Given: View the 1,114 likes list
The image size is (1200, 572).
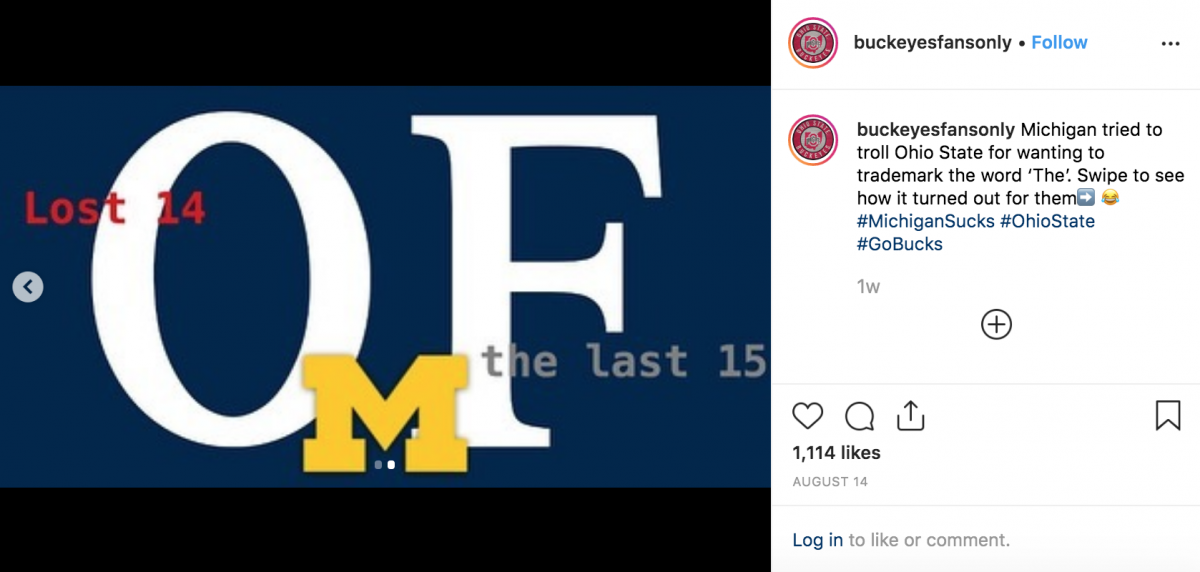Looking at the screenshot, I should point(836,453).
